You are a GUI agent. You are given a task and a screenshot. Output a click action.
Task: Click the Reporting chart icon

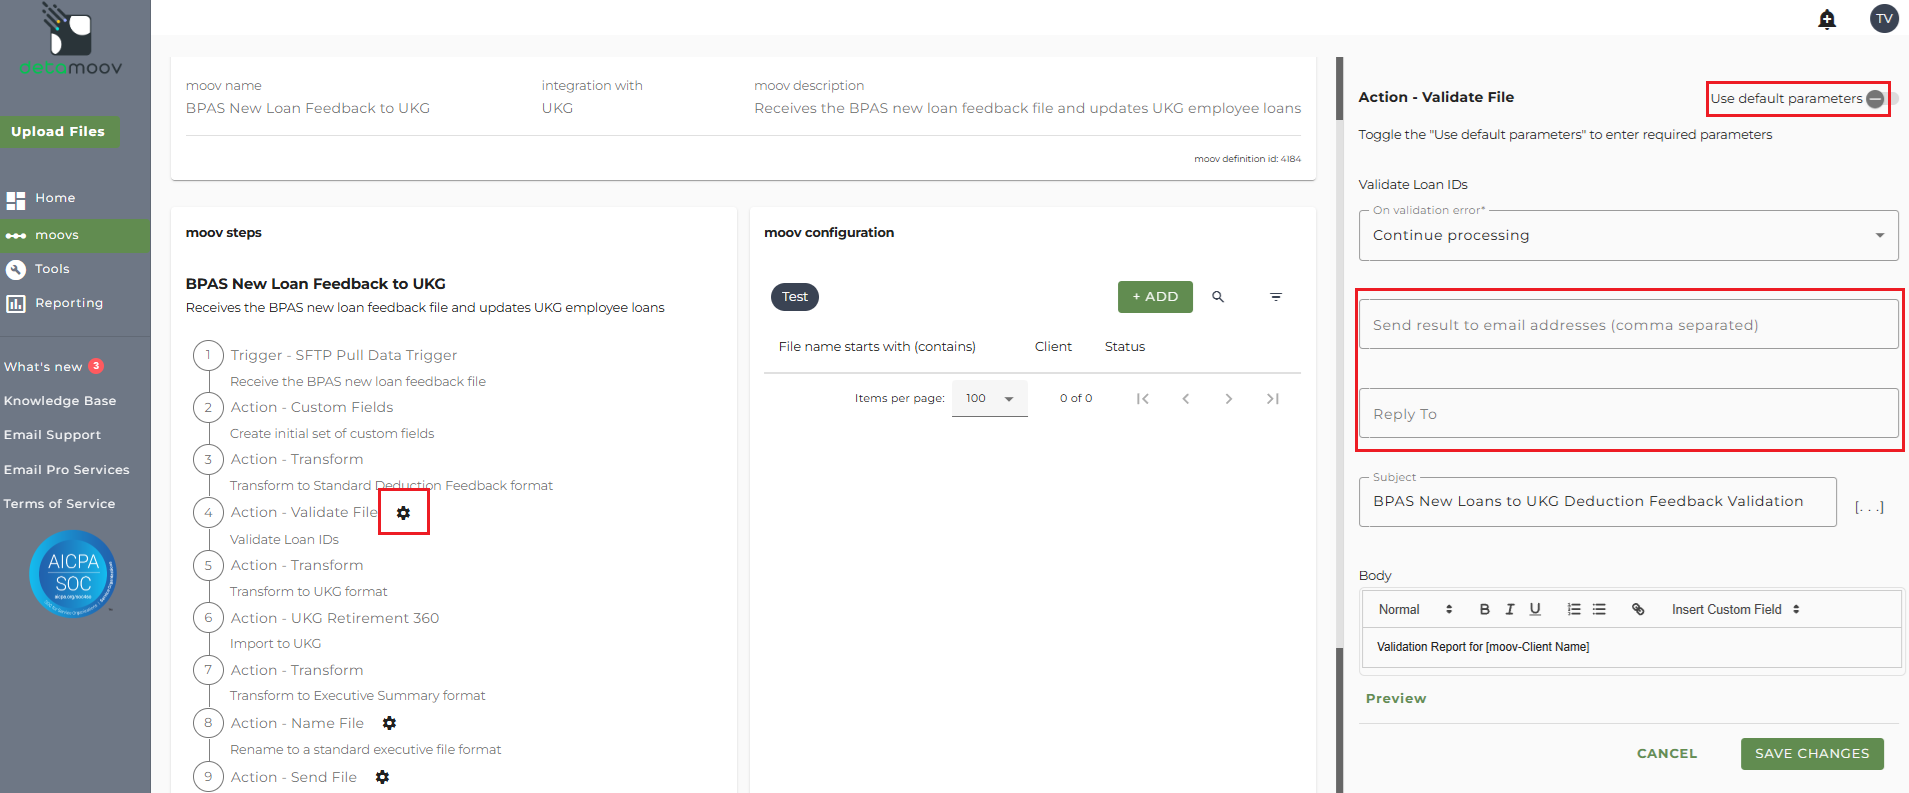16,304
